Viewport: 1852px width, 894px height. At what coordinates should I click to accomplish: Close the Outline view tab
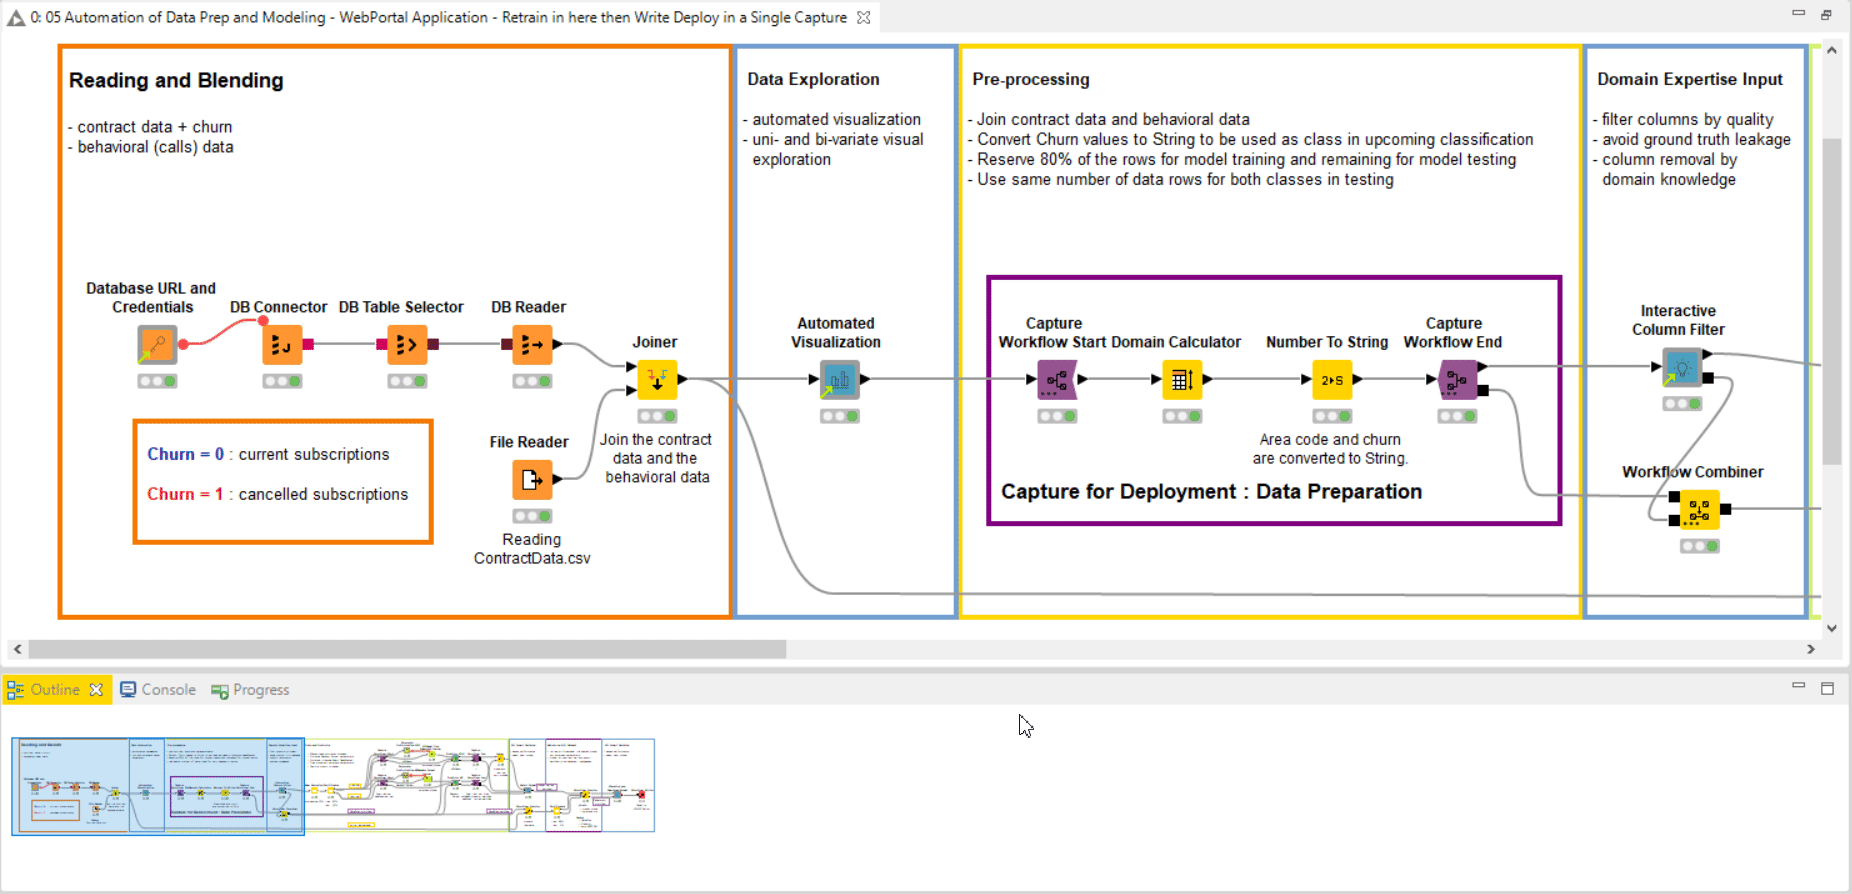tap(96, 690)
